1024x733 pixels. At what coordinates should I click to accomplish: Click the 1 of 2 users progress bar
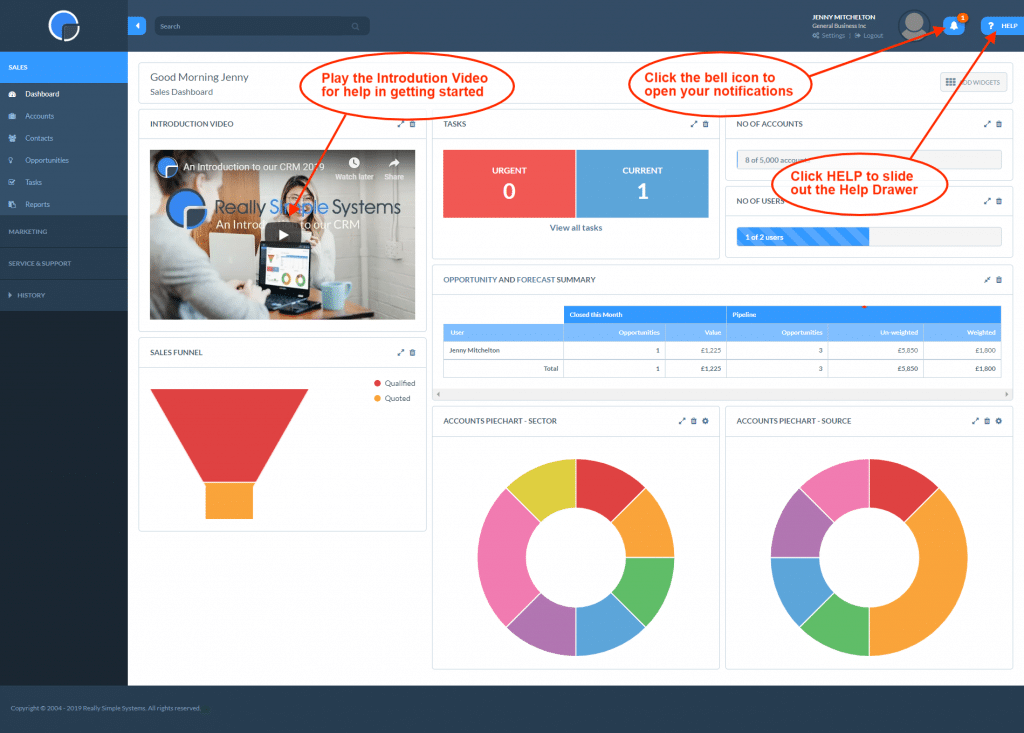click(802, 236)
